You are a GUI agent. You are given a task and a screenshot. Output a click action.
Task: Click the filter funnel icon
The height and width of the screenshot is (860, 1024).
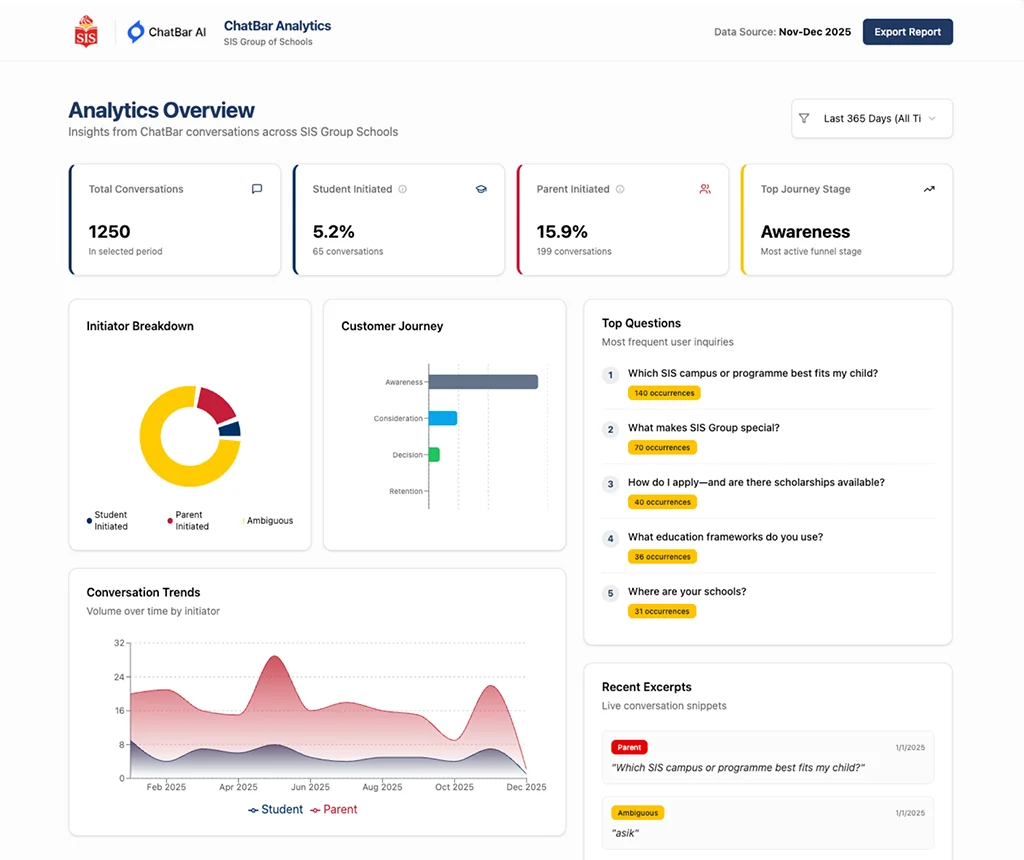804,118
